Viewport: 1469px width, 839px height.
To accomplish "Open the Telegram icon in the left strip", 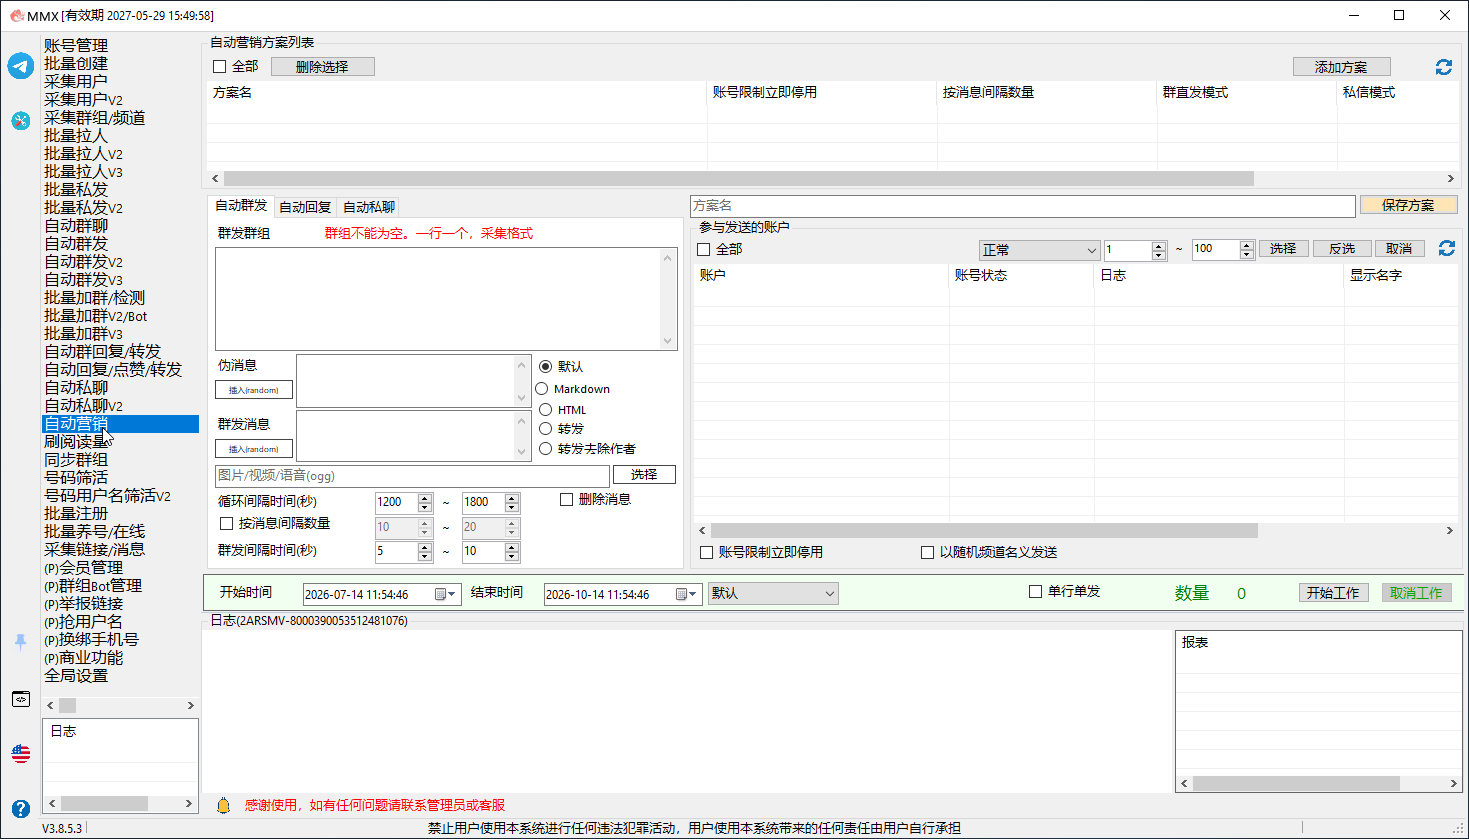I will coord(20,66).
